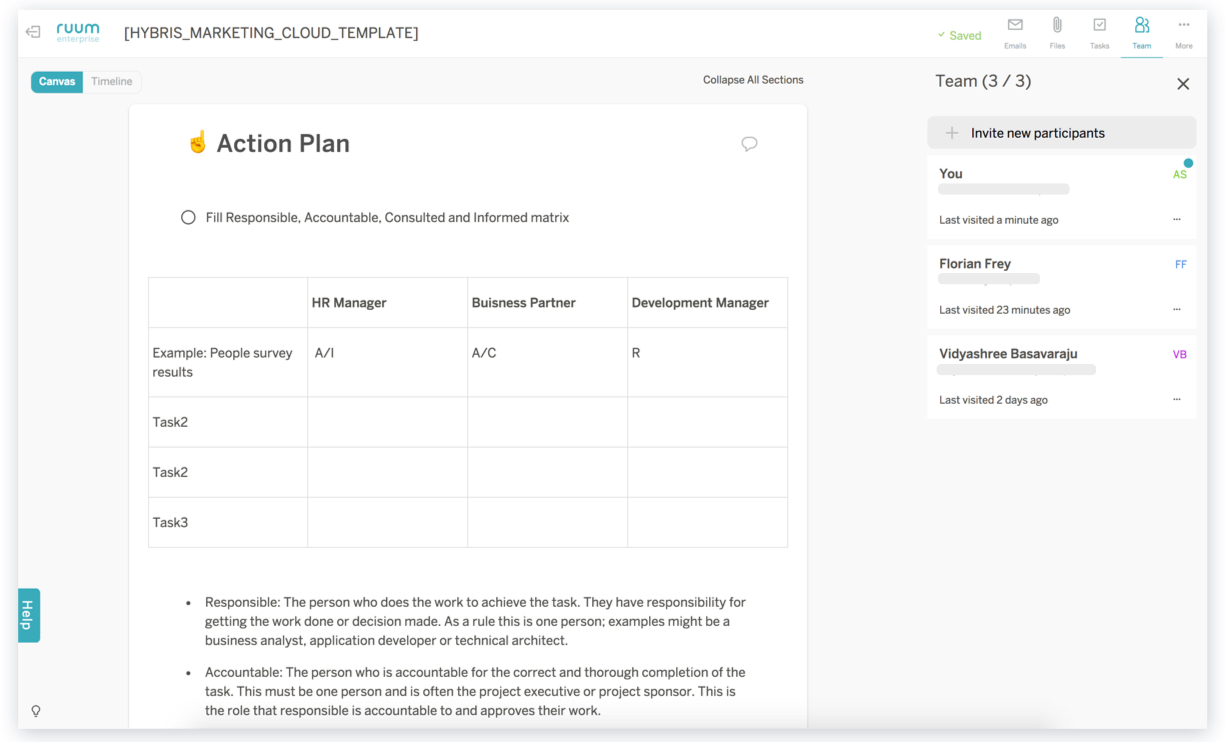
Task: Switch to the Canvas view
Action: (x=57, y=82)
